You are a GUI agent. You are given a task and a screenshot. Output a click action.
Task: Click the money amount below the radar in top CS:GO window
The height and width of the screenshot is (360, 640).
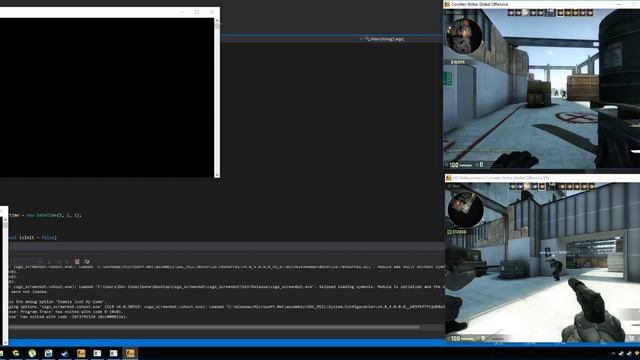pyautogui.click(x=458, y=62)
